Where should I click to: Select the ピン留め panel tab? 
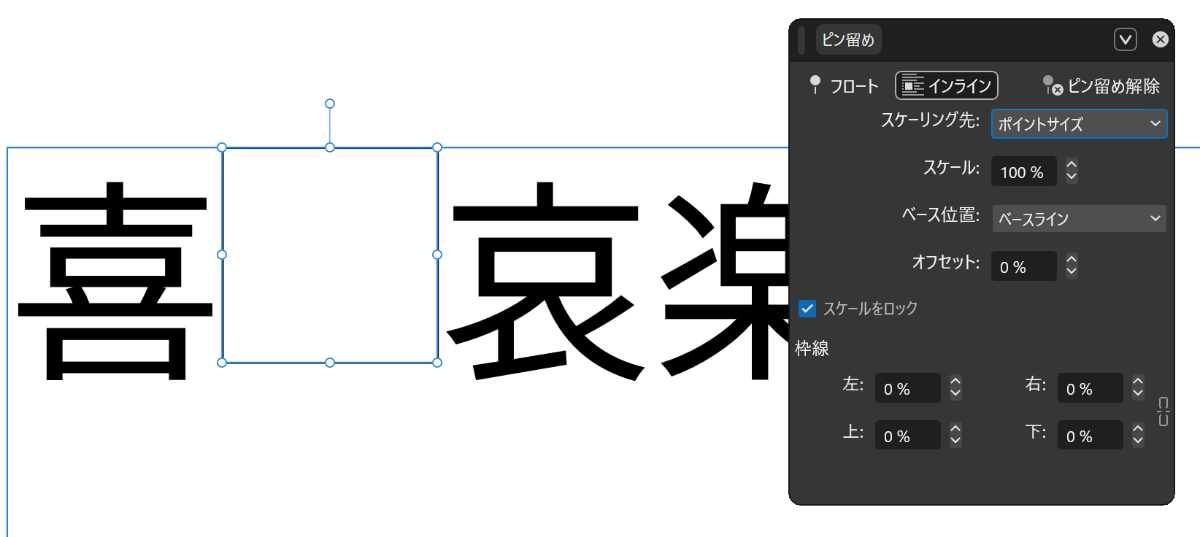point(848,40)
